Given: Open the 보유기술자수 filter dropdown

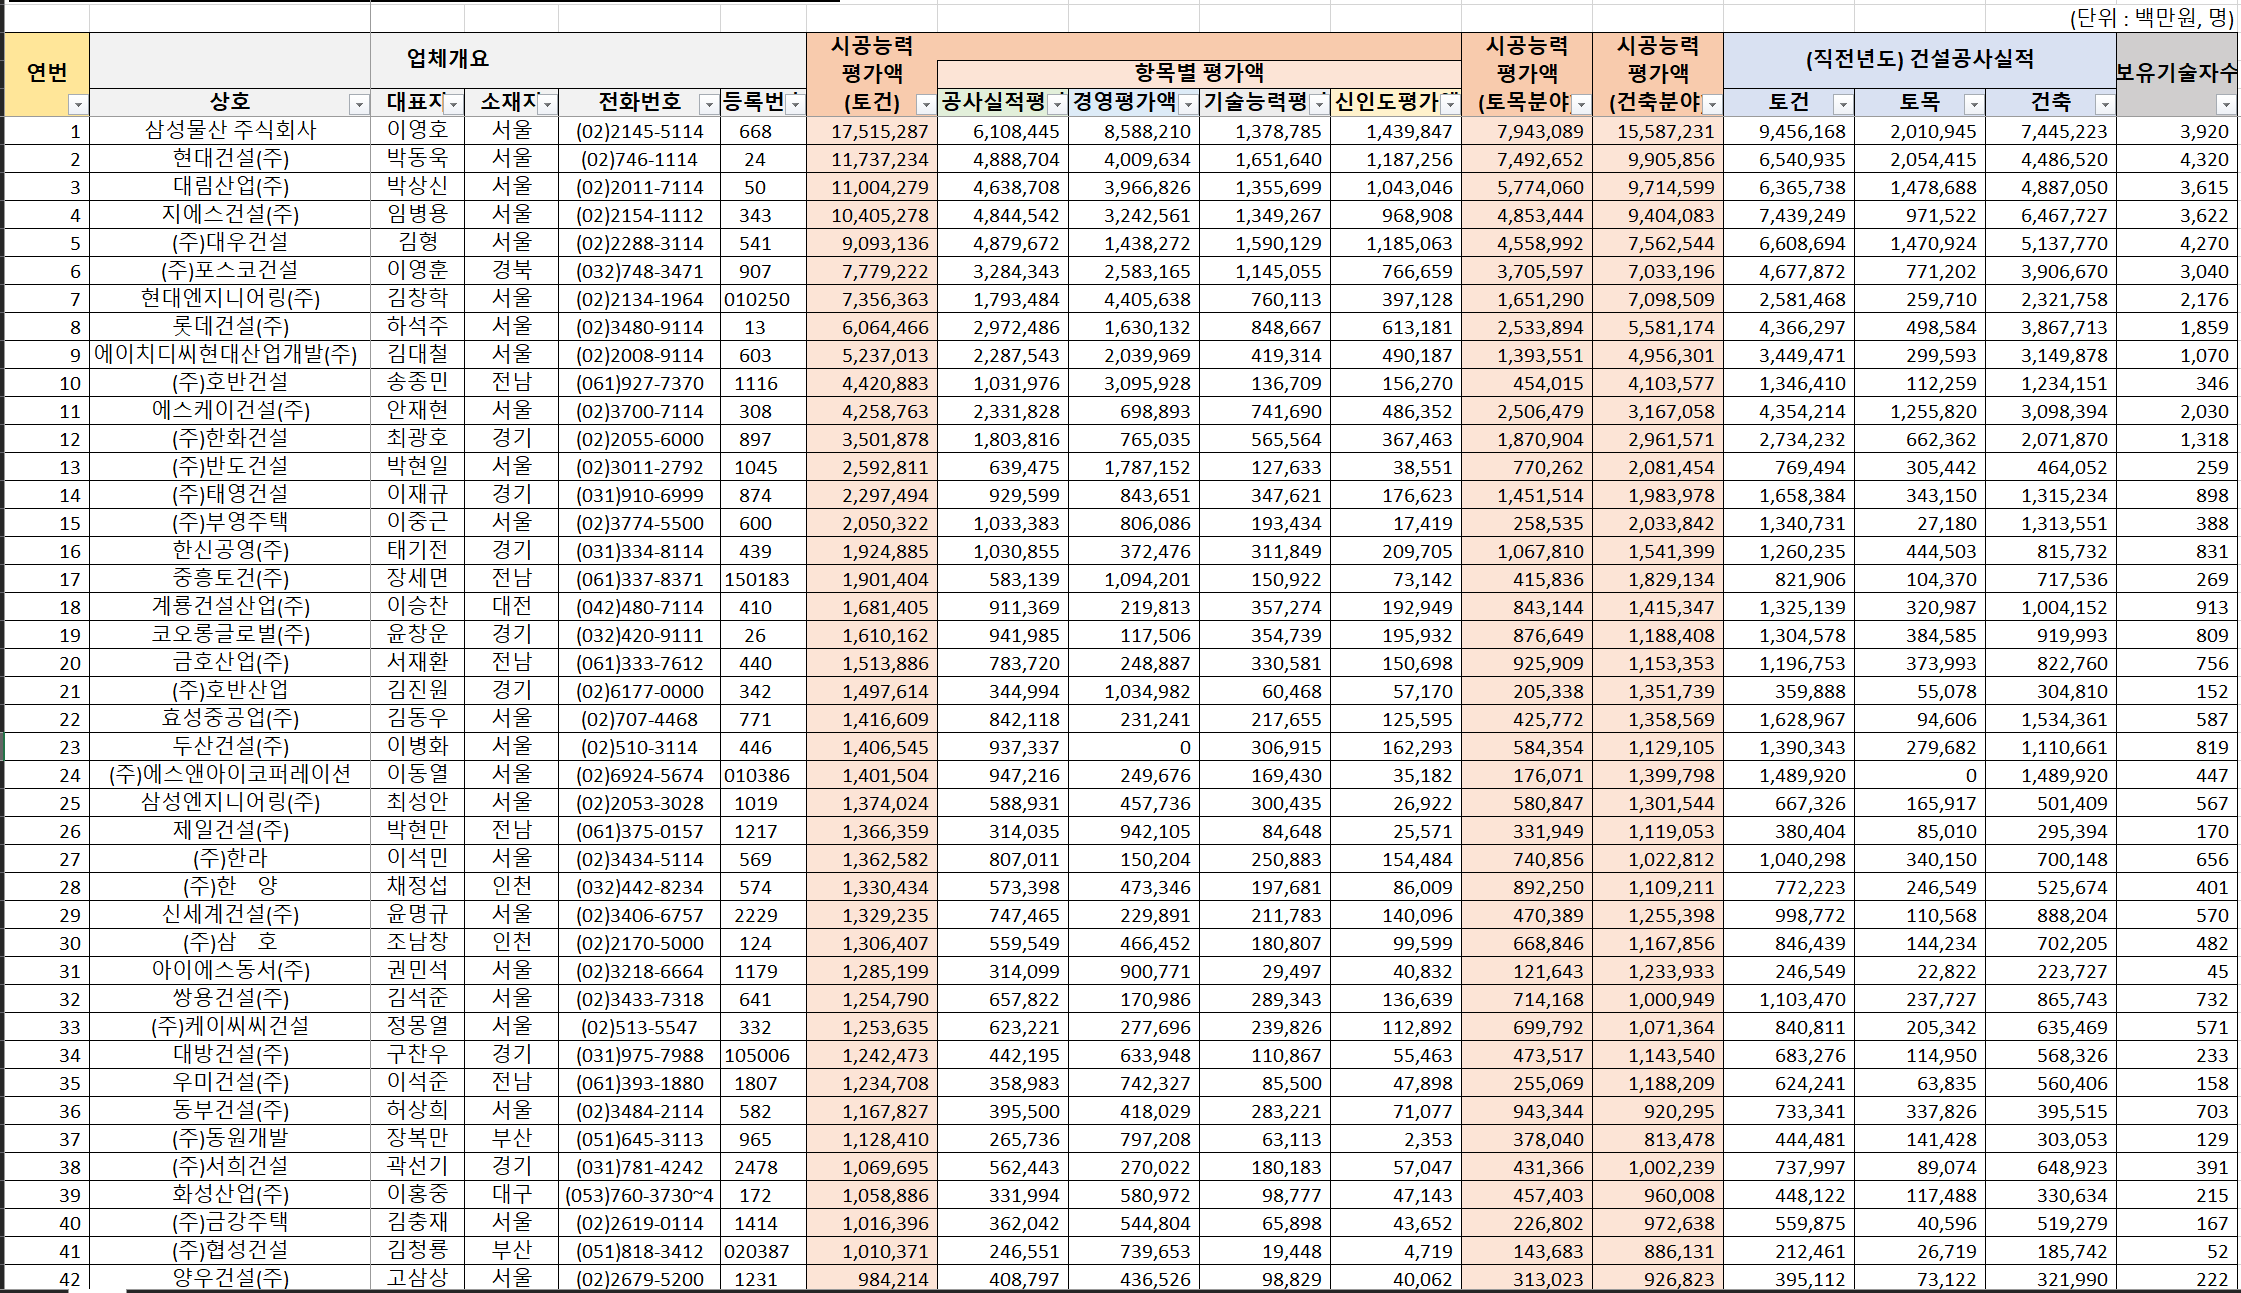Looking at the screenshot, I should coord(2225,104).
